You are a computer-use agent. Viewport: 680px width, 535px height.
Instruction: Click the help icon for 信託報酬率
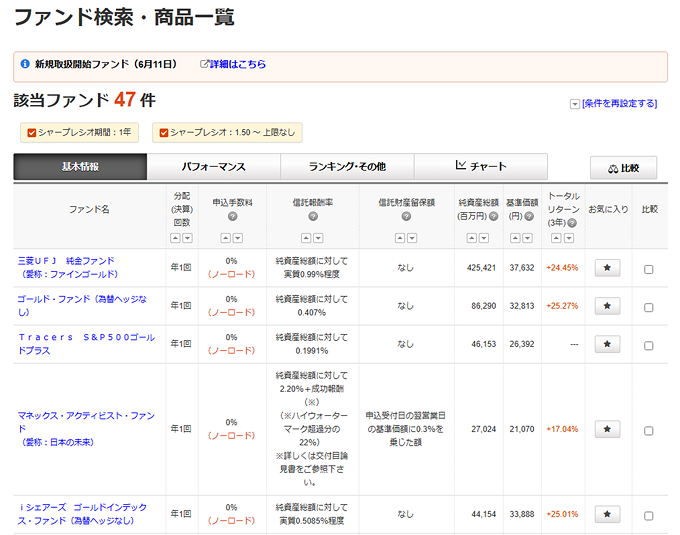pos(313,217)
